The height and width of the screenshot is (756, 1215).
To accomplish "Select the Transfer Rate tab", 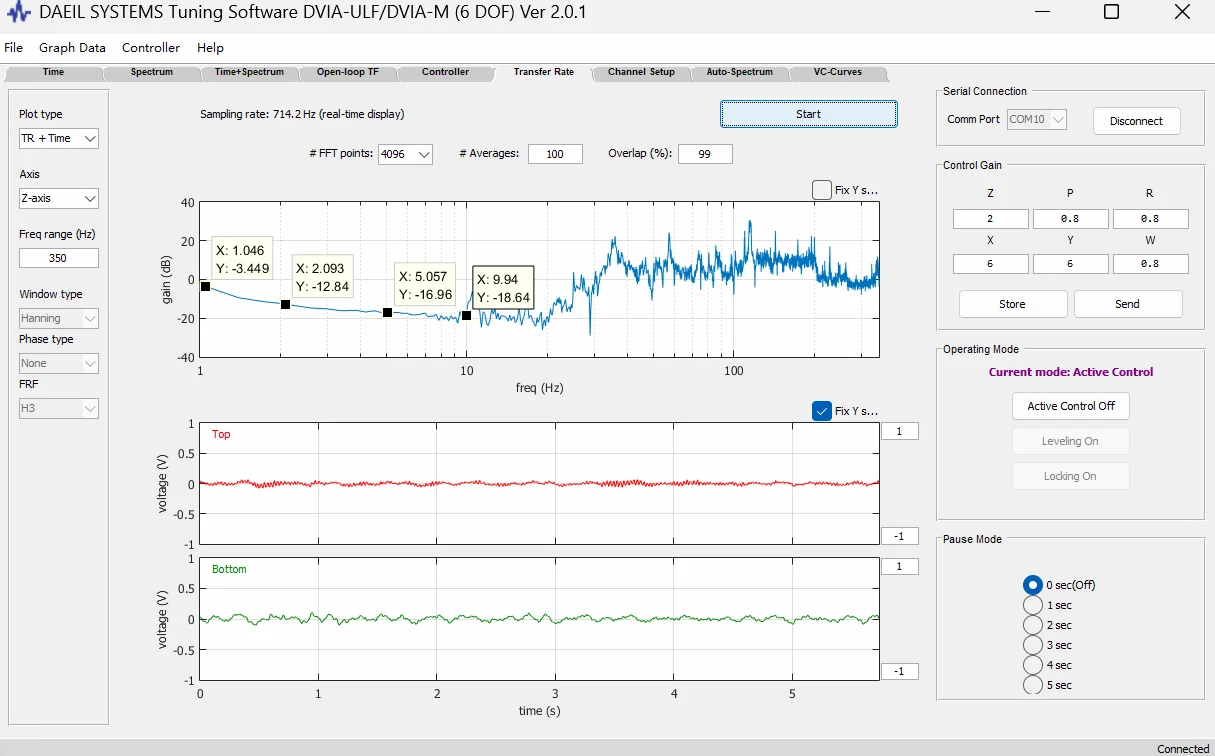I will coord(543,72).
